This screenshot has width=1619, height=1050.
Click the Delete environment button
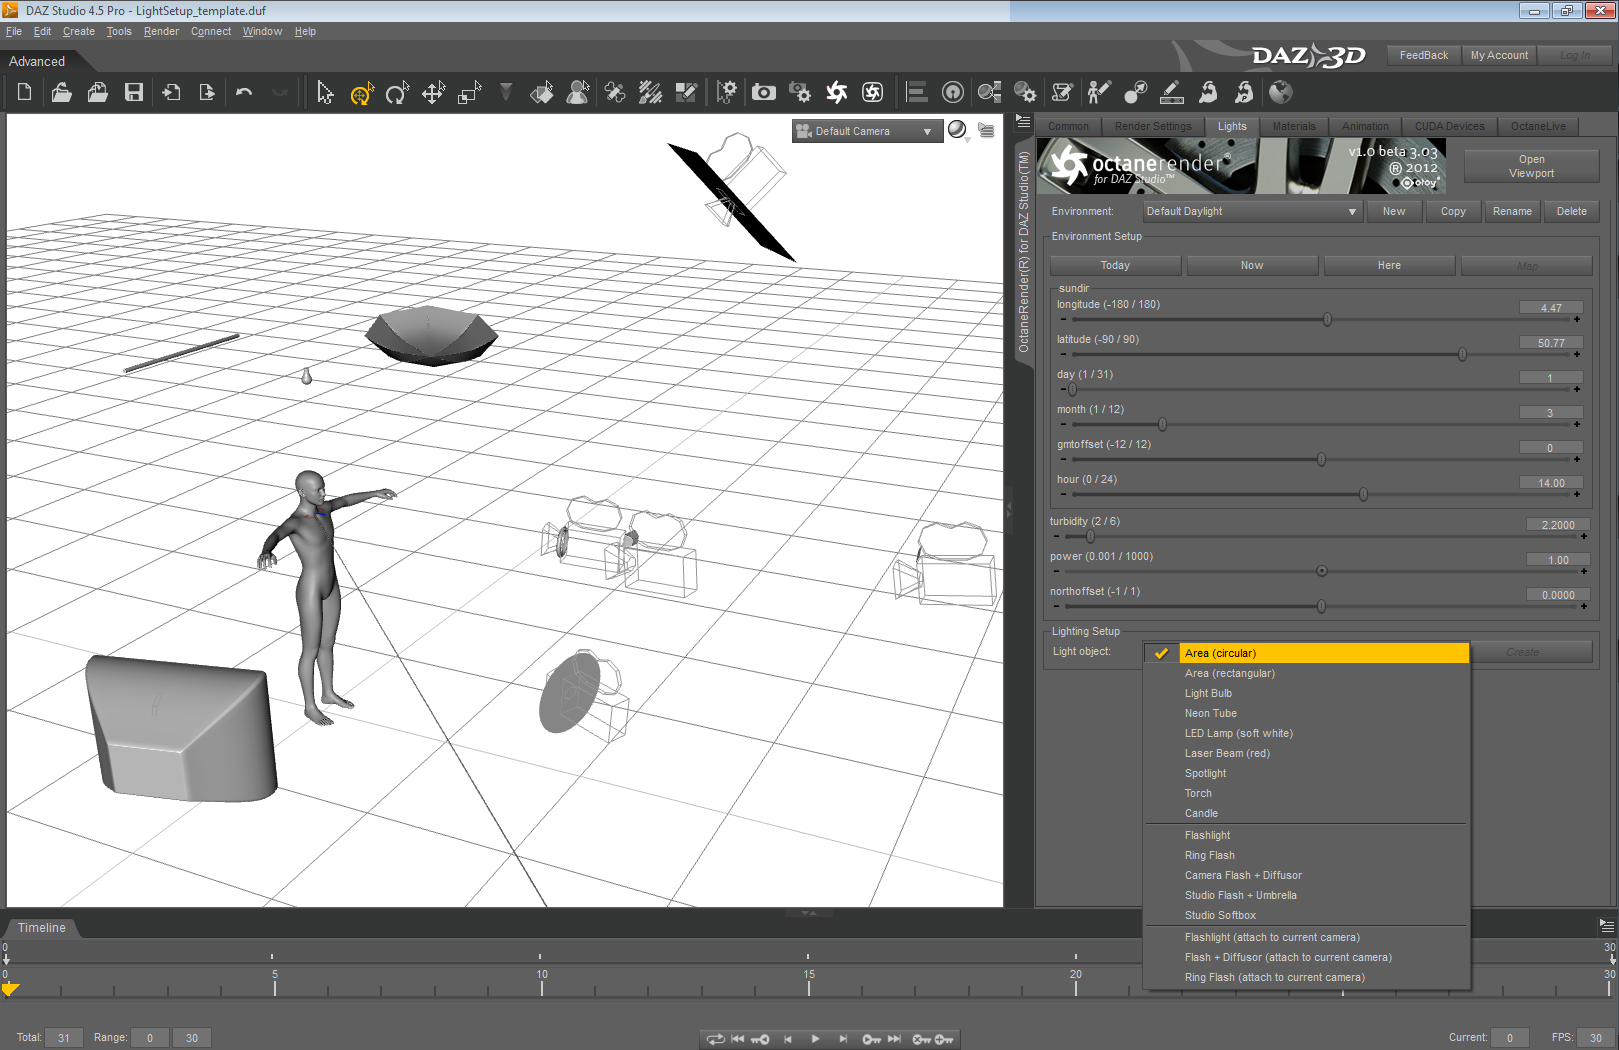click(1571, 212)
